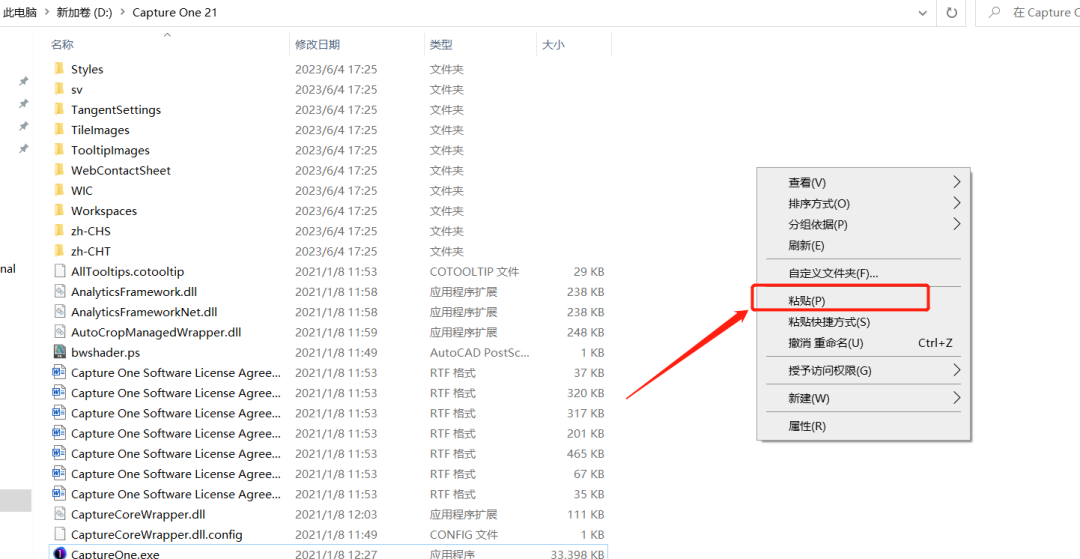Click the zh-CHT folder icon

(59, 251)
